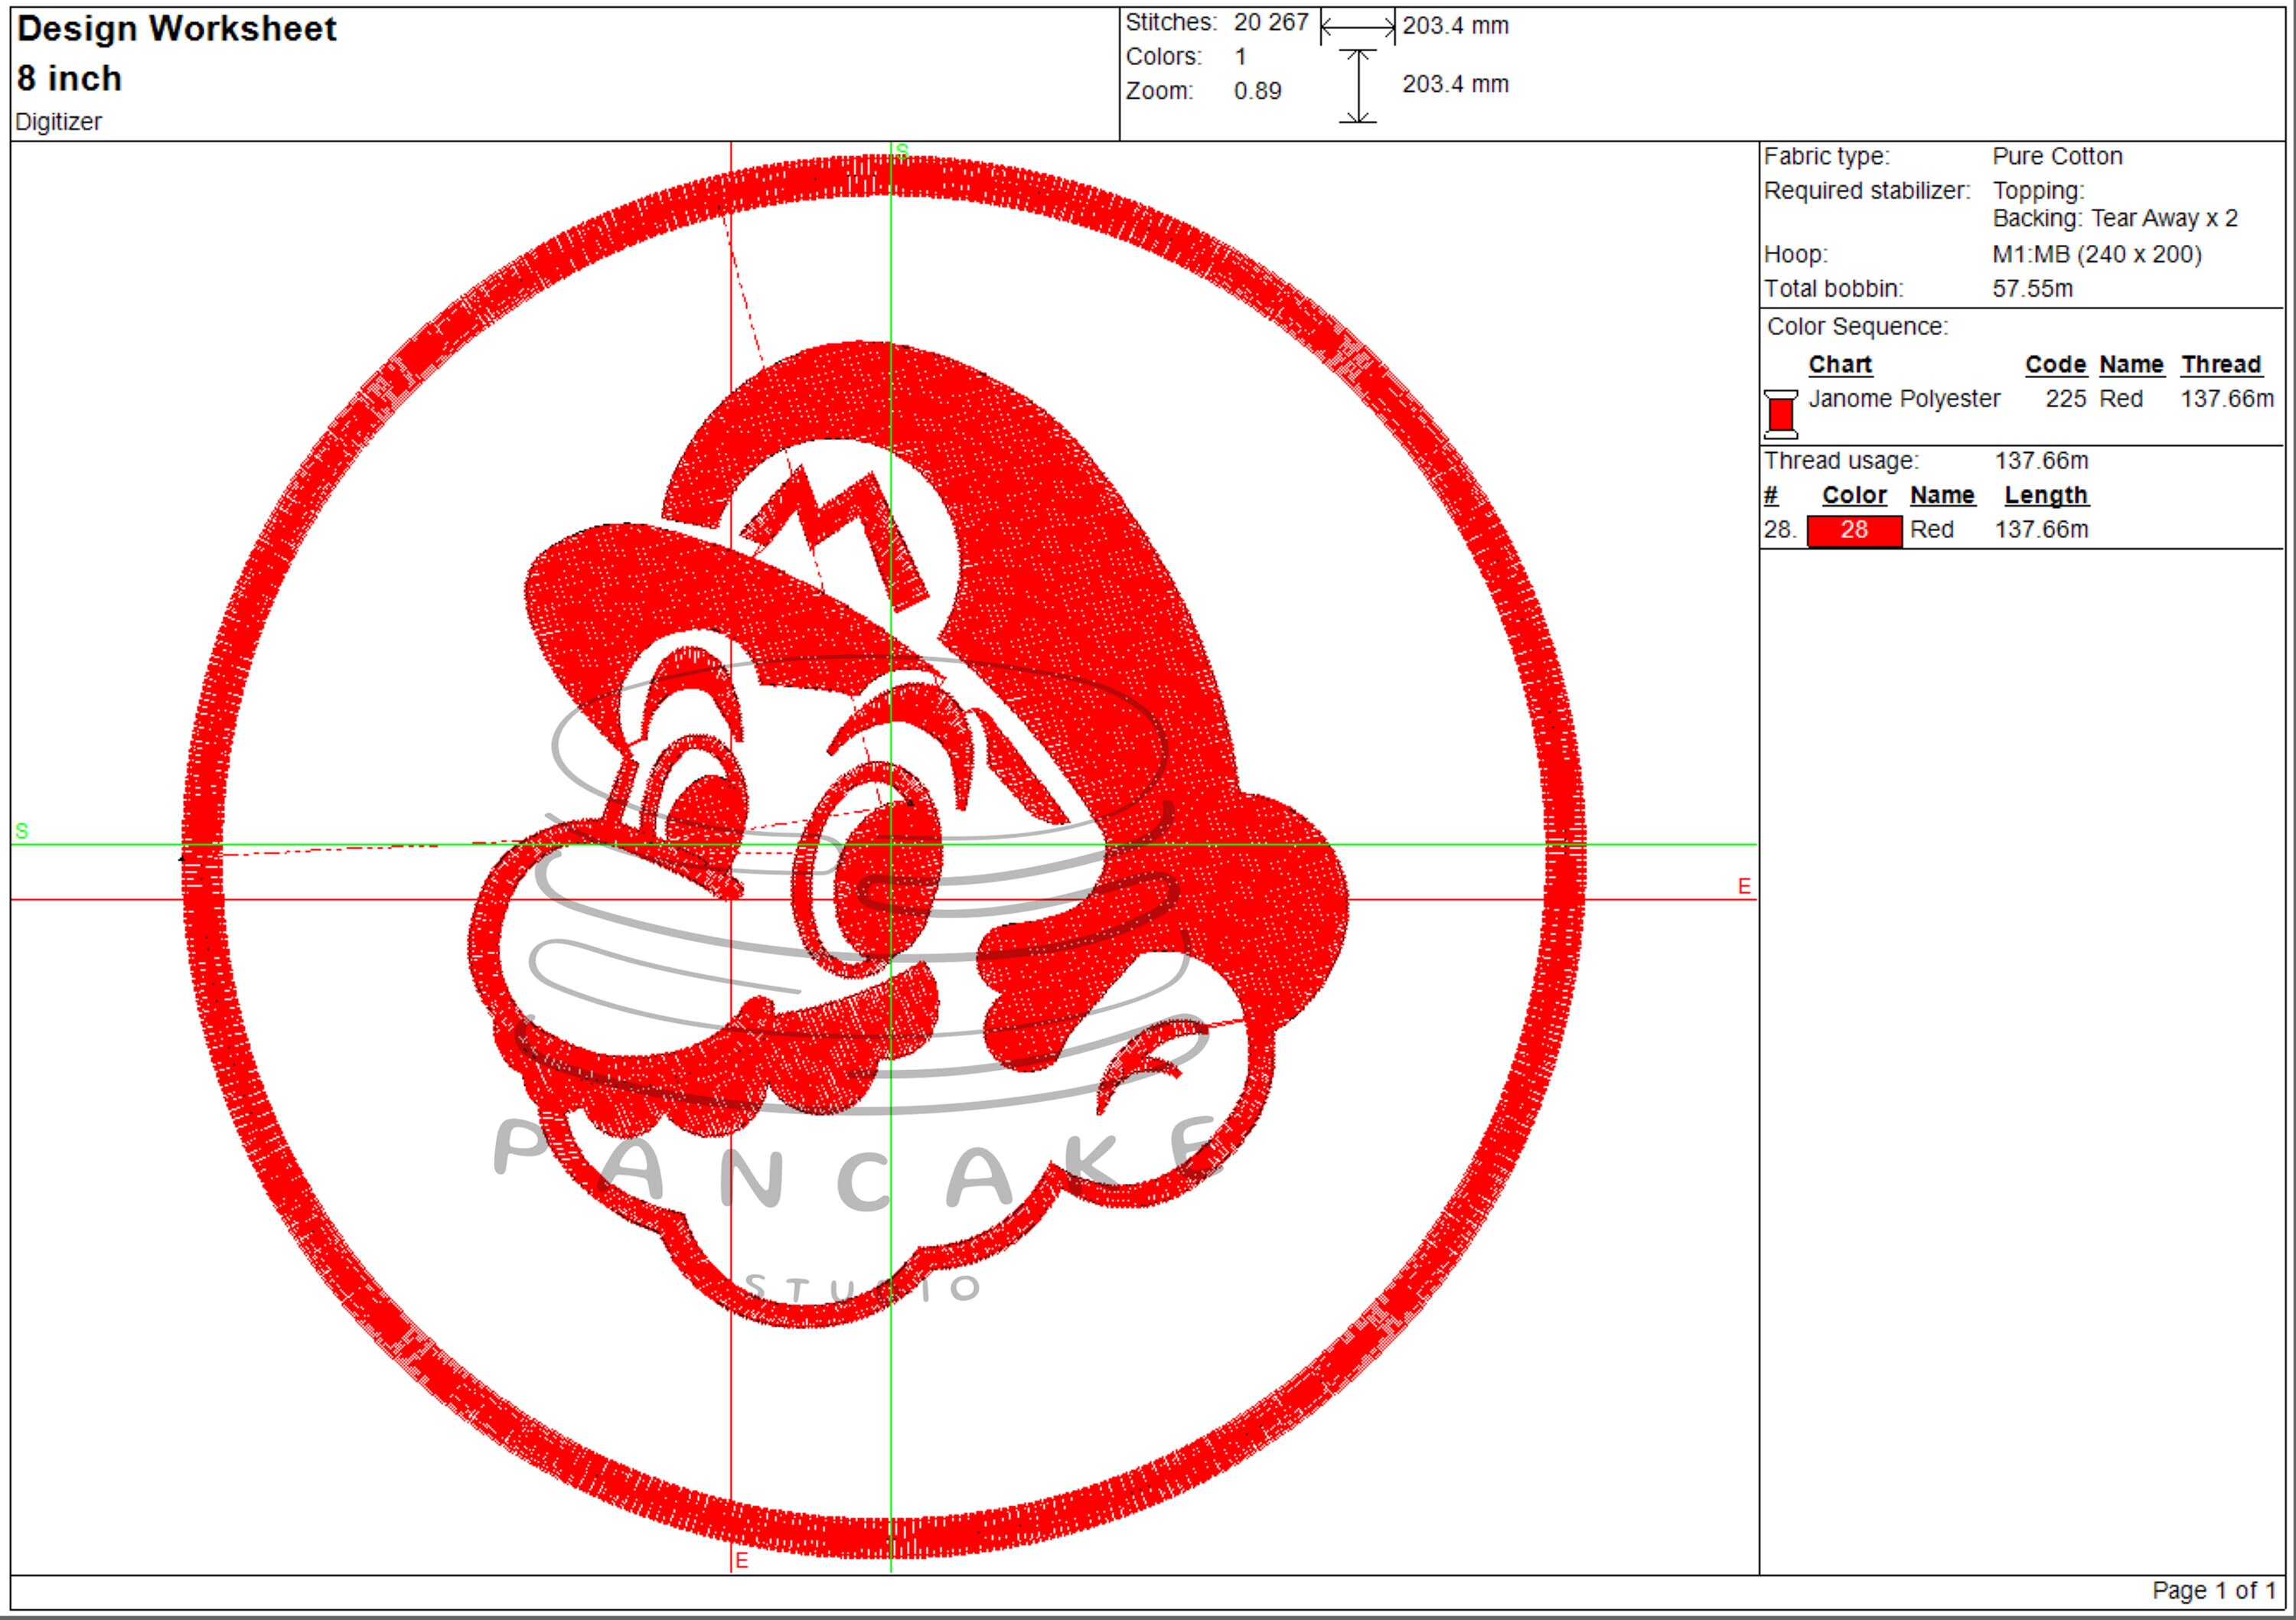Click the Chart column header

tap(1841, 364)
